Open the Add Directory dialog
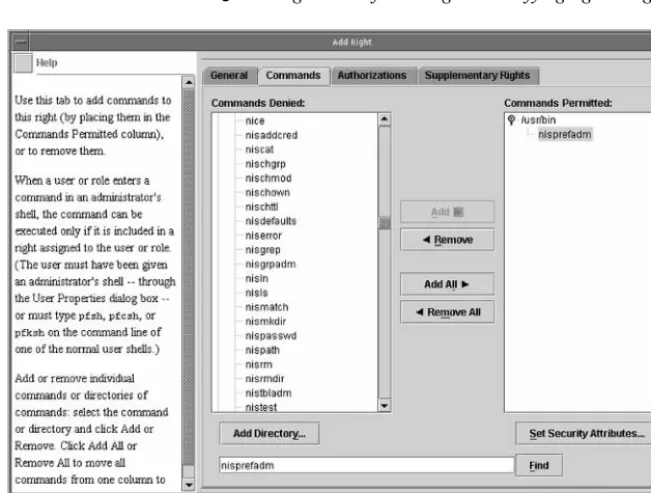Viewport: 651px width, 493px height. click(269, 433)
